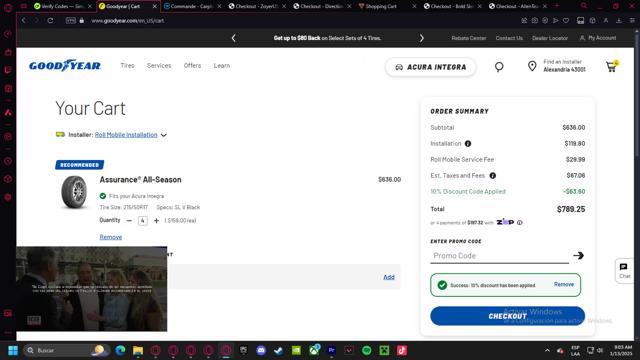Show hidden system tray icons chevron
The image size is (640, 360).
pos(547,350)
